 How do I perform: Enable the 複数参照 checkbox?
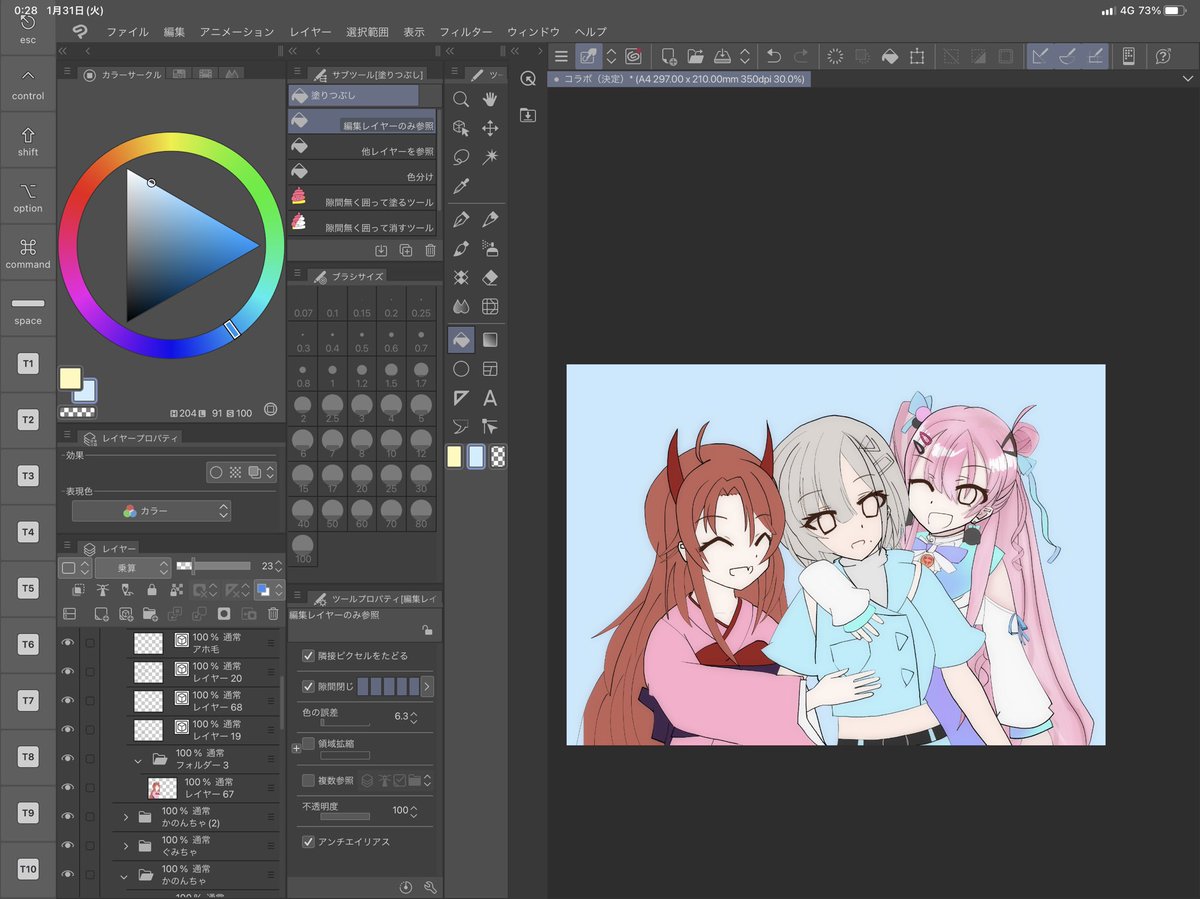pos(308,780)
